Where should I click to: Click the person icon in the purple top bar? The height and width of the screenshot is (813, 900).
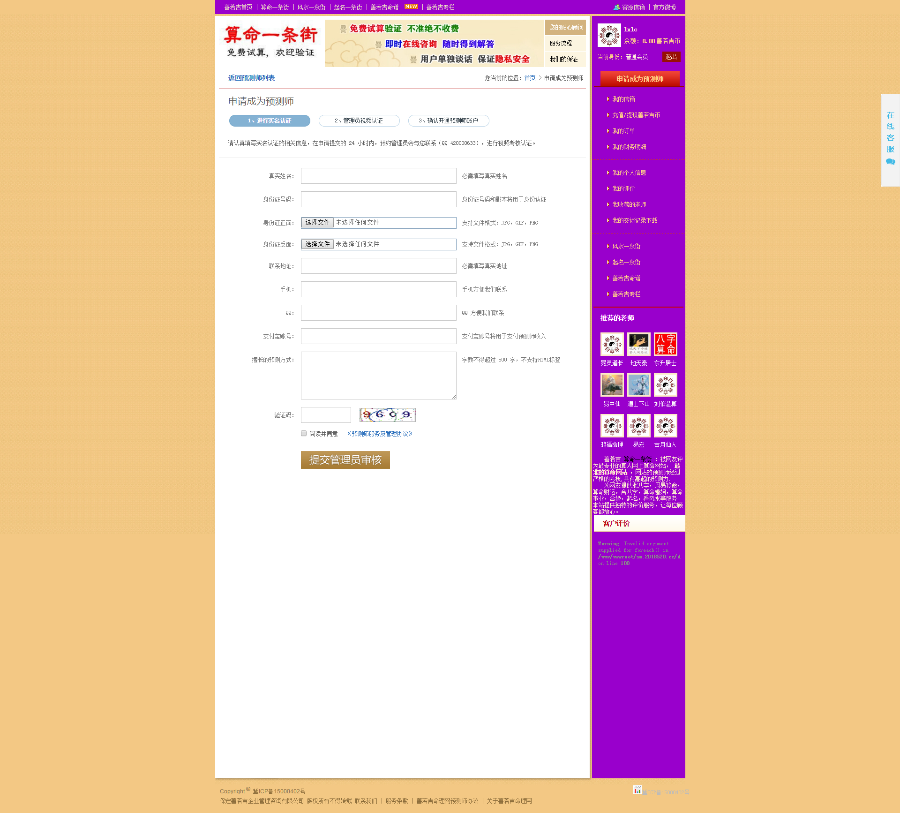[x=616, y=7]
